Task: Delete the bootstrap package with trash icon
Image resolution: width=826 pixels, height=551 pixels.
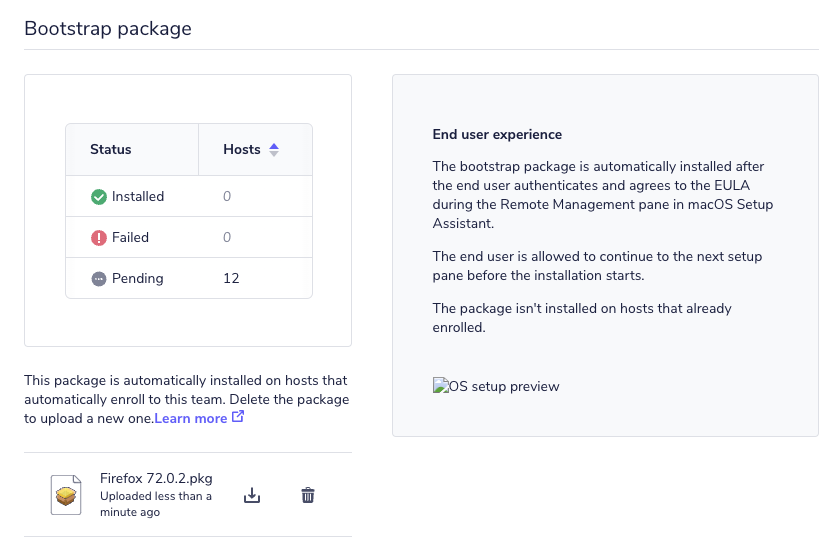Action: [x=308, y=495]
